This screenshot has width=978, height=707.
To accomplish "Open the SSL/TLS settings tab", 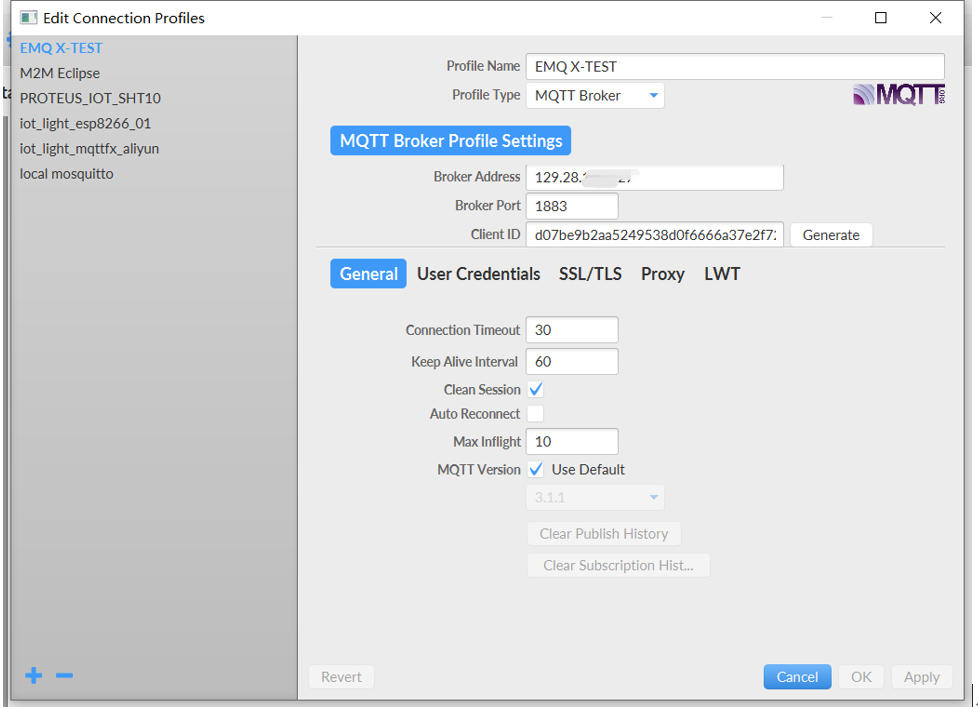I will coord(590,273).
